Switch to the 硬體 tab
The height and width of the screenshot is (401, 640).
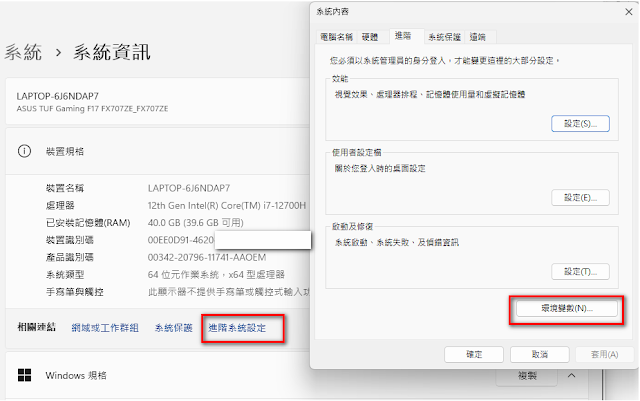click(x=370, y=37)
